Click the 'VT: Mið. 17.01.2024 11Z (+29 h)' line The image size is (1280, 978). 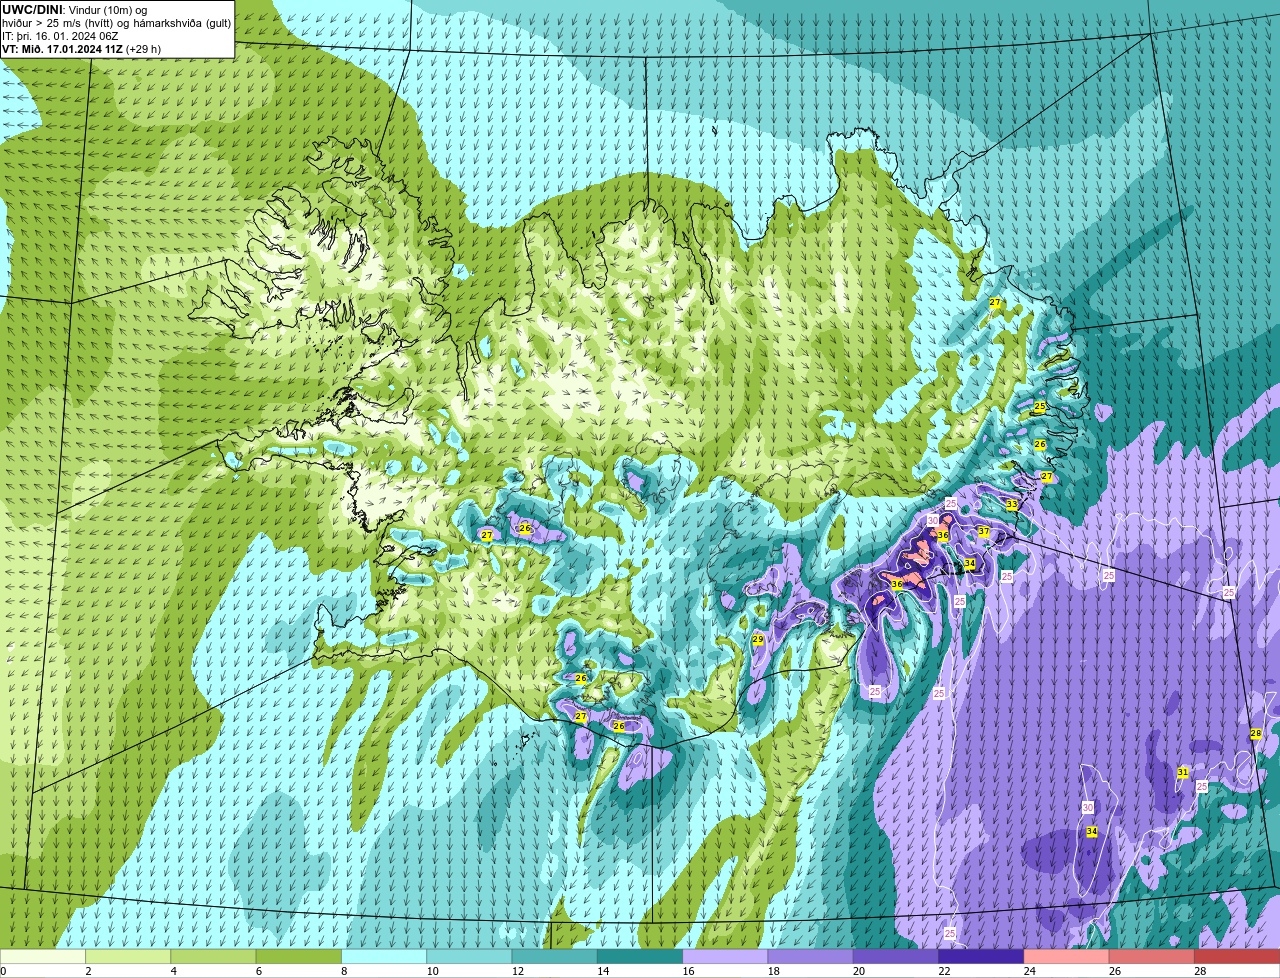pyautogui.click(x=81, y=48)
